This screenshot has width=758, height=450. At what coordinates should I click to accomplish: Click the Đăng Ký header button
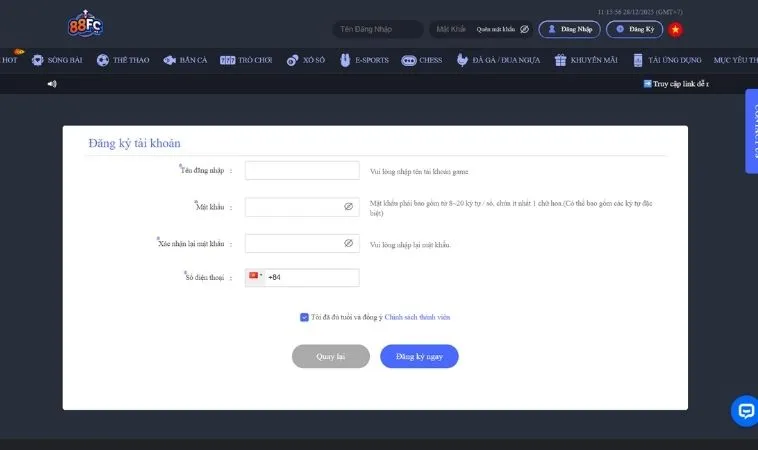[634, 29]
